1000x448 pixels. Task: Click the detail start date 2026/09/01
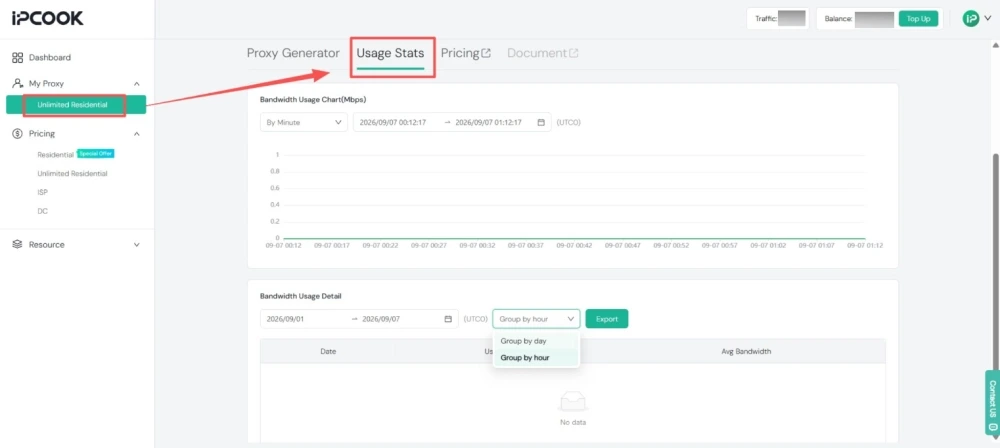click(285, 319)
